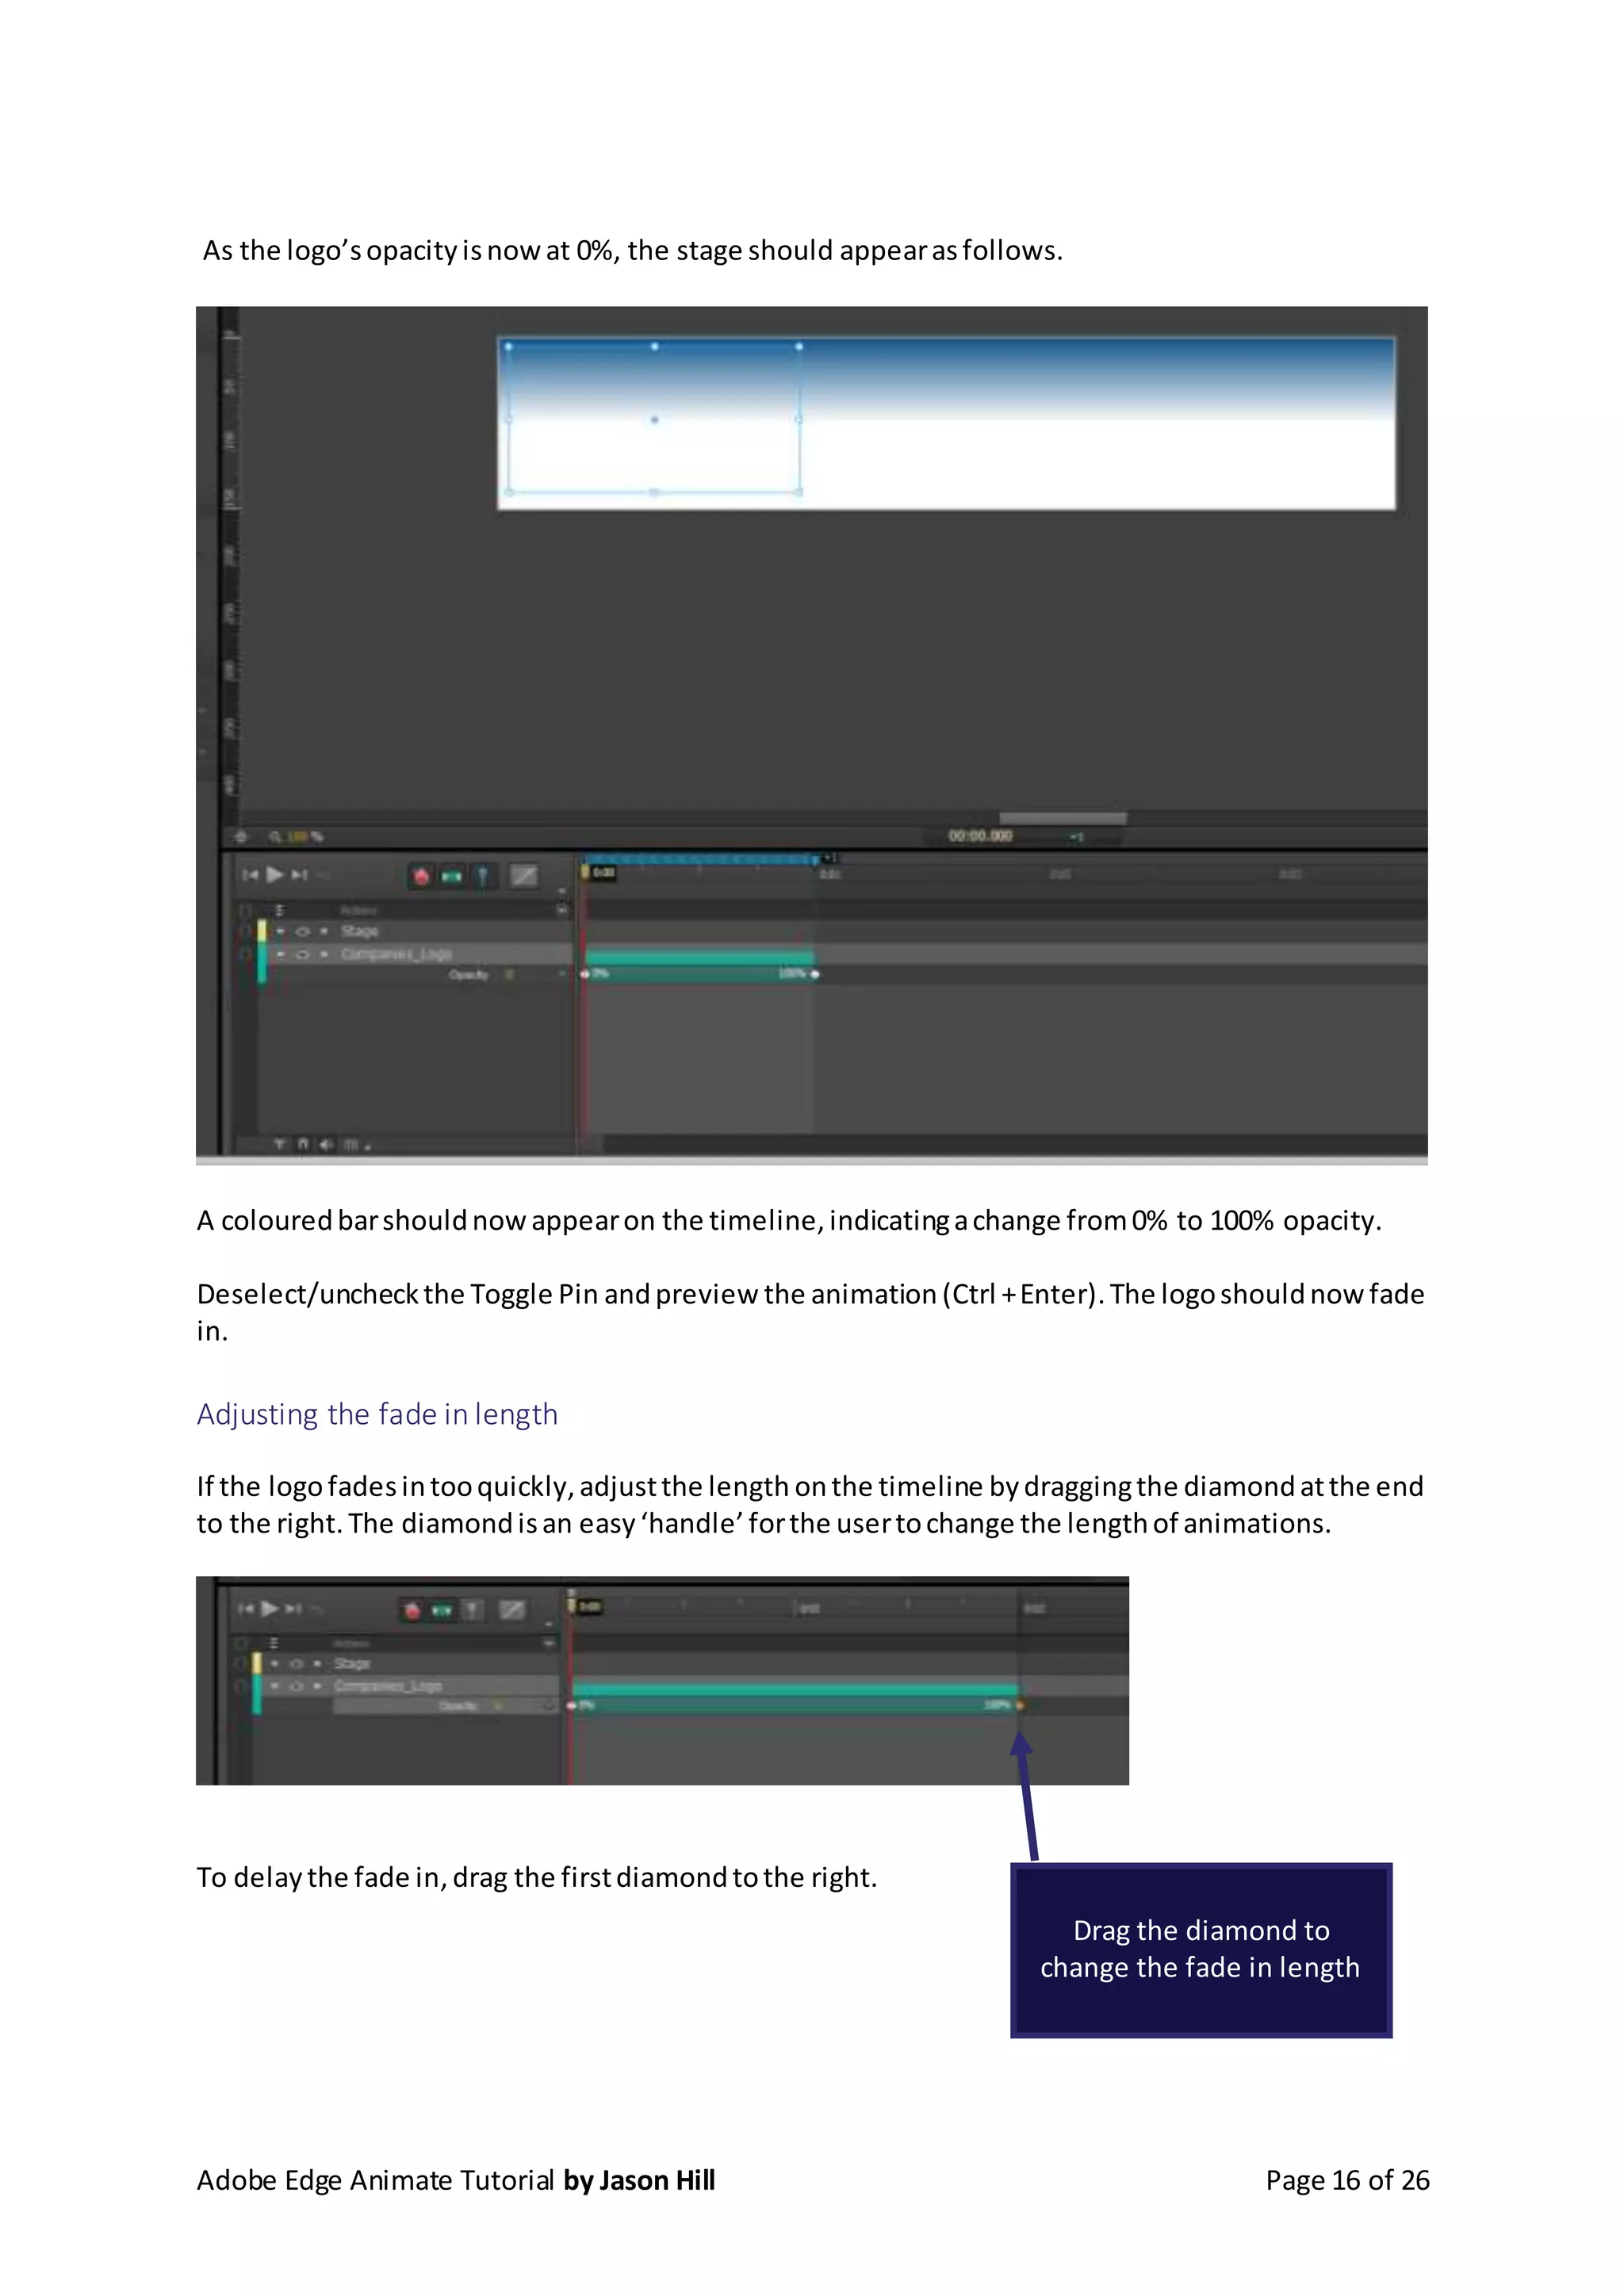The height and width of the screenshot is (2296, 1624).
Task: Click the stage horizontal scrollbar thumb
Action: (1063, 818)
